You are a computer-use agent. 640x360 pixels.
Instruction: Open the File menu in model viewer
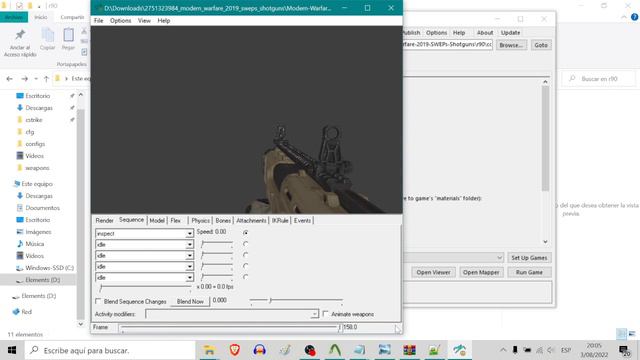[98, 20]
